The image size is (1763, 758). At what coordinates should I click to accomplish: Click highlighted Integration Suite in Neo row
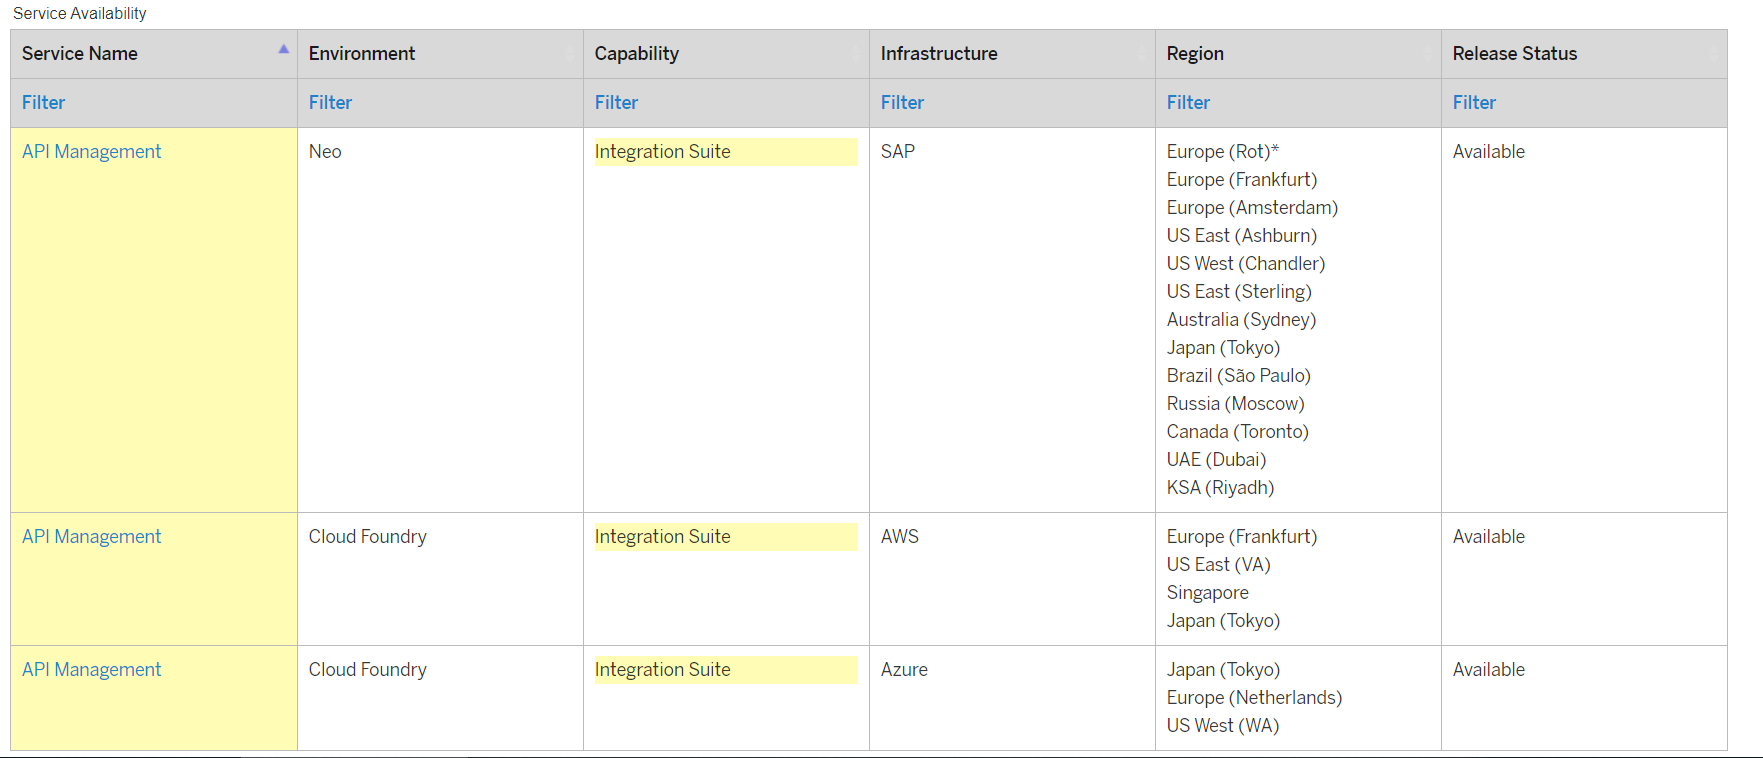(663, 152)
